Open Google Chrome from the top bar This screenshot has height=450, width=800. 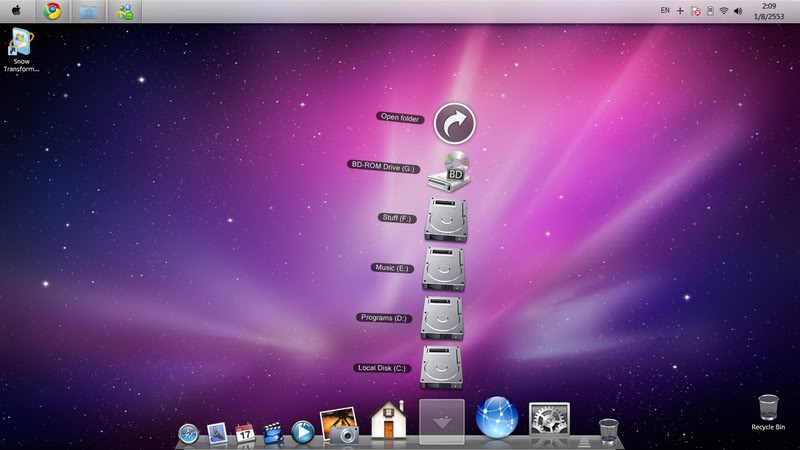pos(52,11)
